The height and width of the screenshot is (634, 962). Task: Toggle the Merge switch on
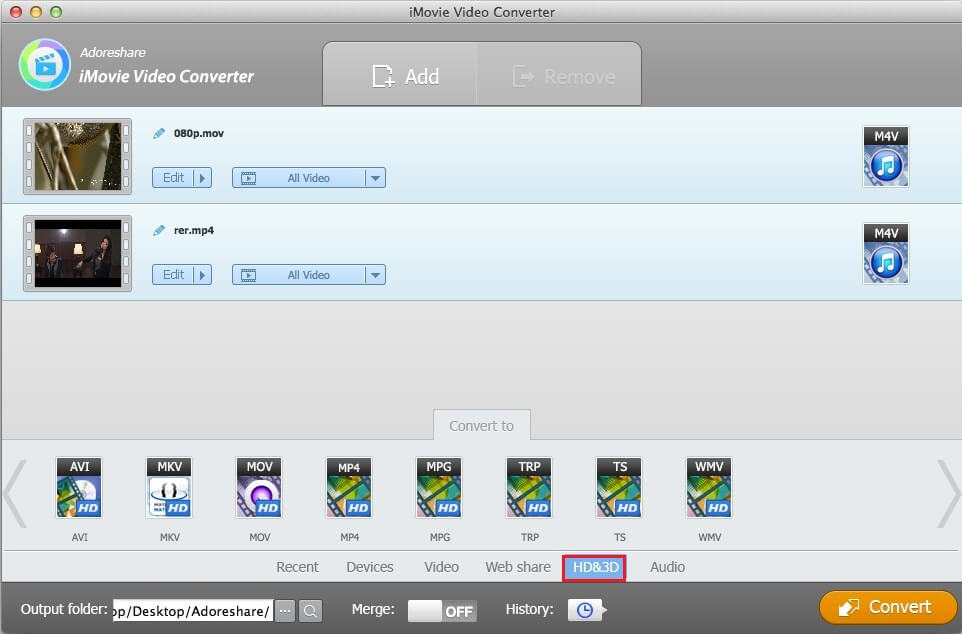click(442, 610)
